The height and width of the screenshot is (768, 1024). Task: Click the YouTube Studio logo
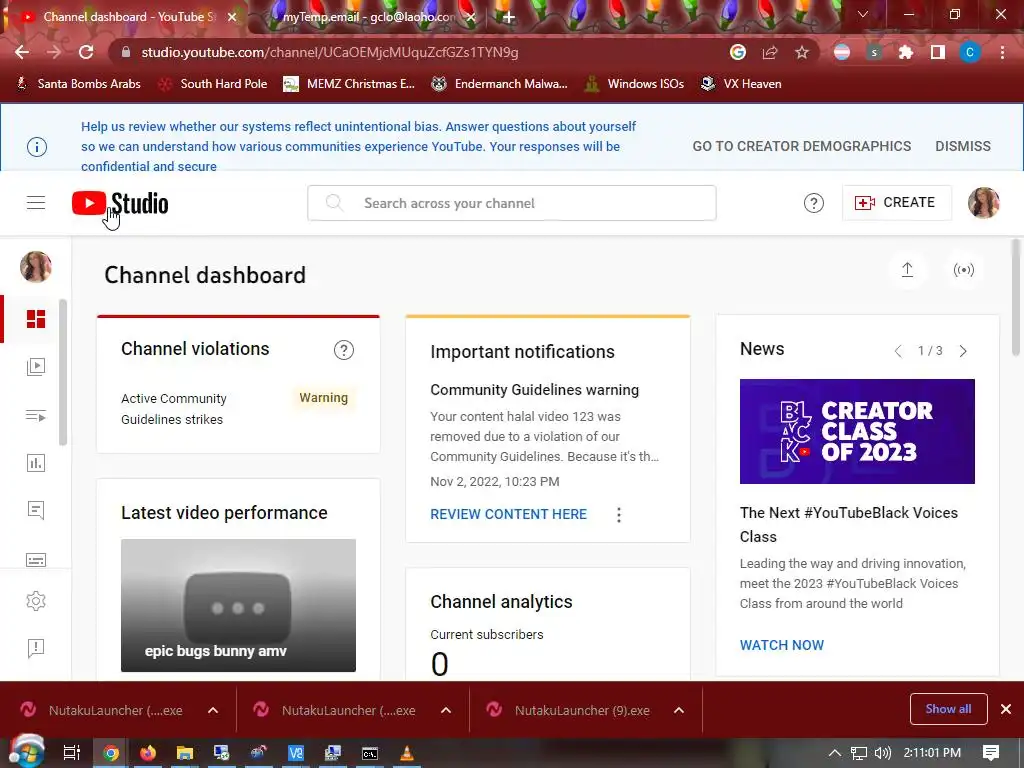pyautogui.click(x=120, y=204)
